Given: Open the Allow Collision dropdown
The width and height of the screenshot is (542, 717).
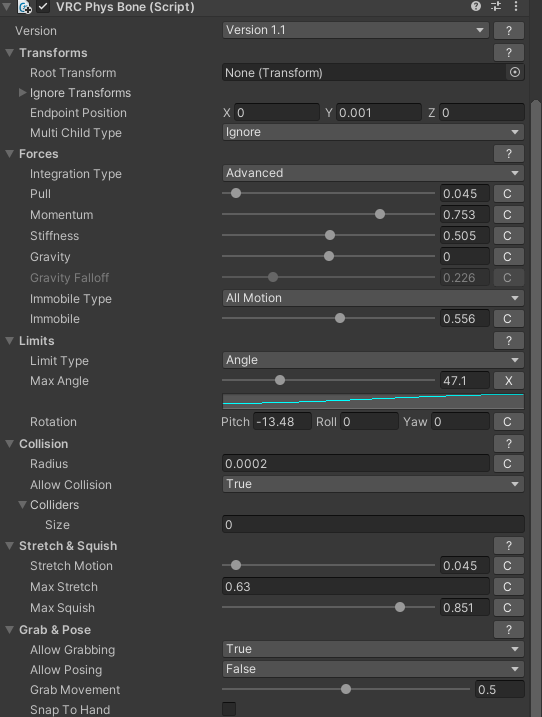Looking at the screenshot, I should 373,484.
